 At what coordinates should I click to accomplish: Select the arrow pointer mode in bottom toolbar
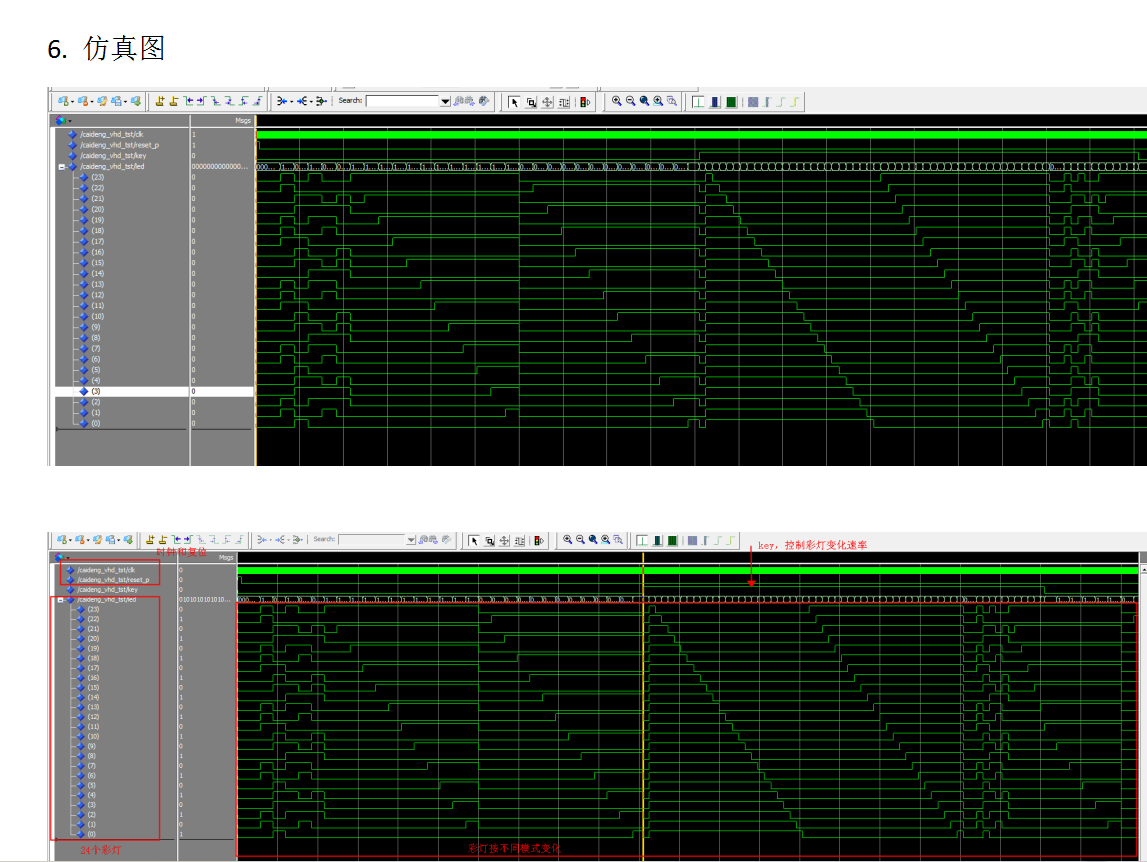(475, 540)
